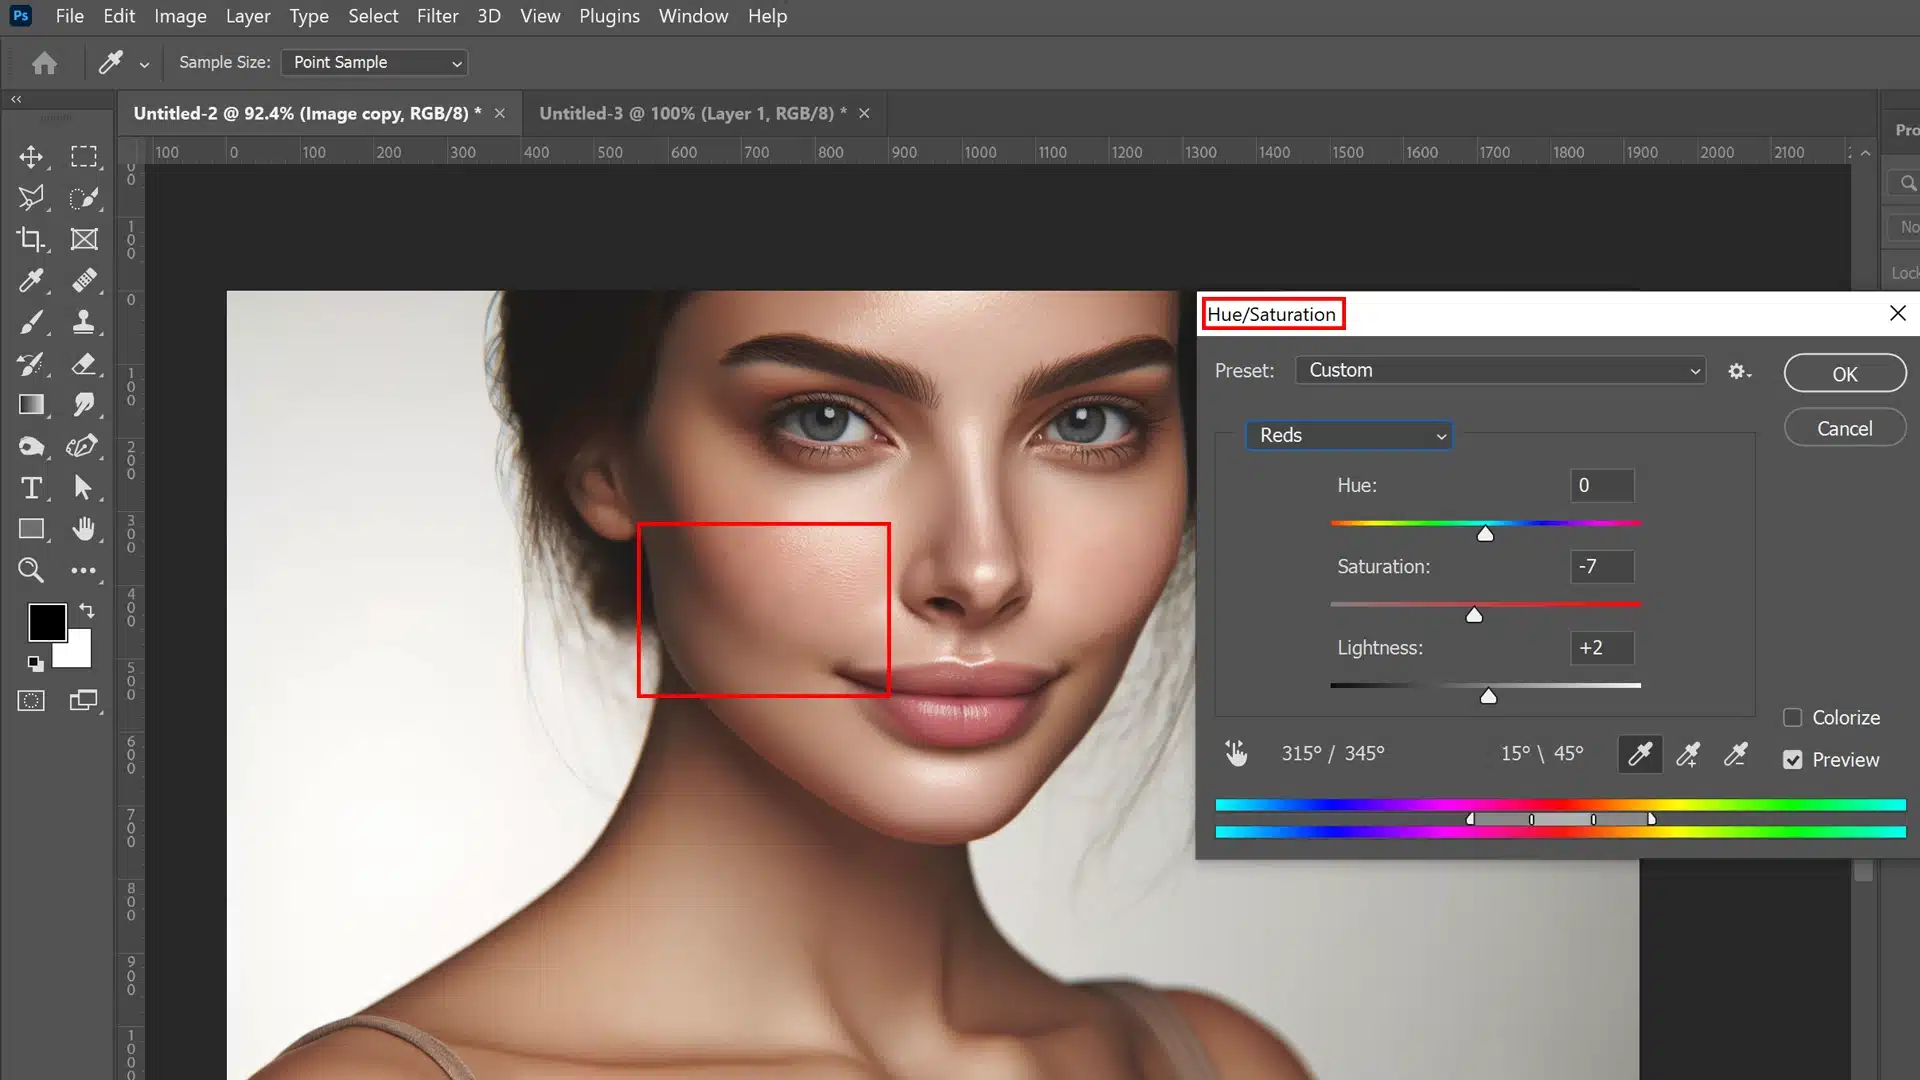1920x1080 pixels.
Task: Select the Hue/Saturation eyedropper tool
Action: (x=1640, y=754)
